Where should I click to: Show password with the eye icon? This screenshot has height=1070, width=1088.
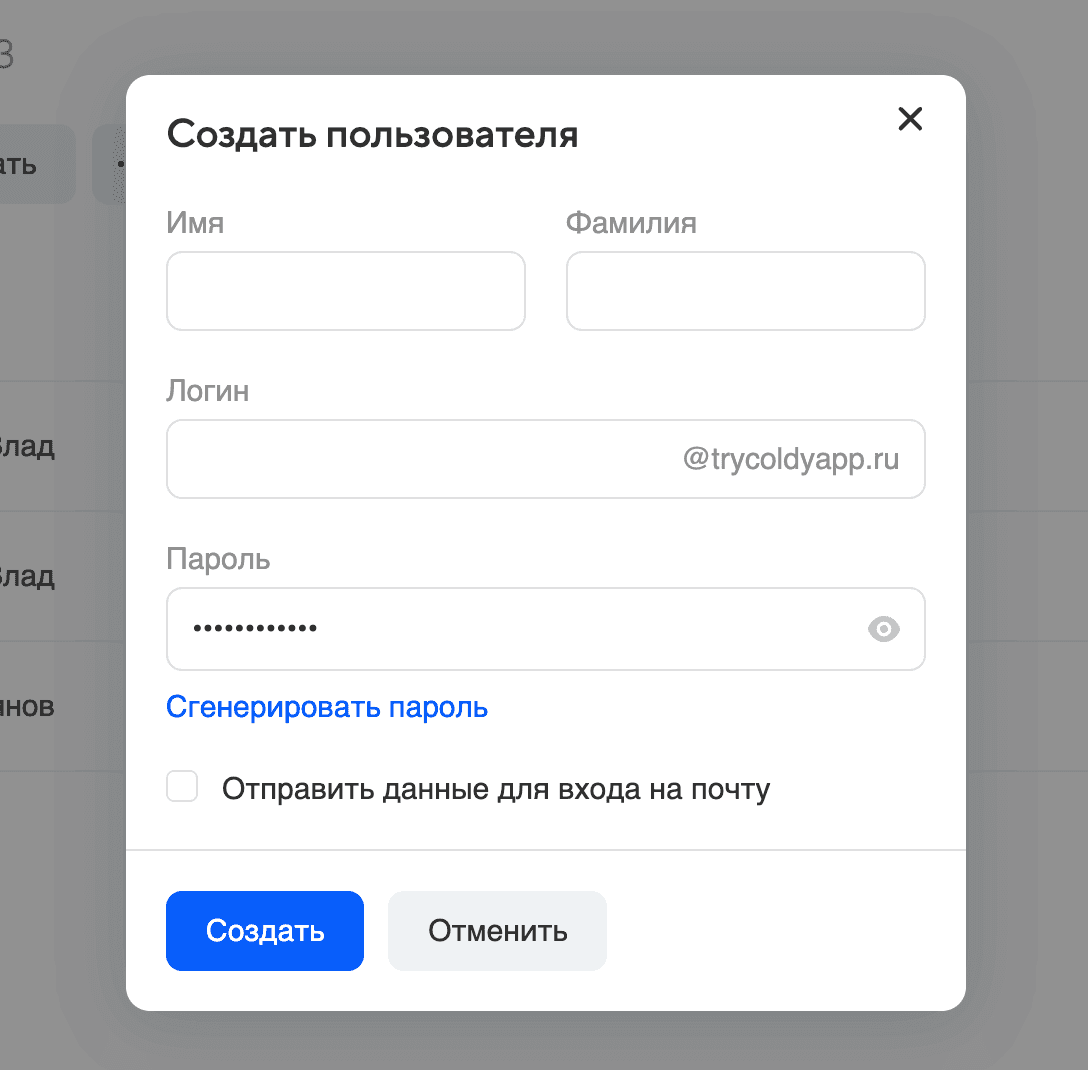(x=883, y=629)
